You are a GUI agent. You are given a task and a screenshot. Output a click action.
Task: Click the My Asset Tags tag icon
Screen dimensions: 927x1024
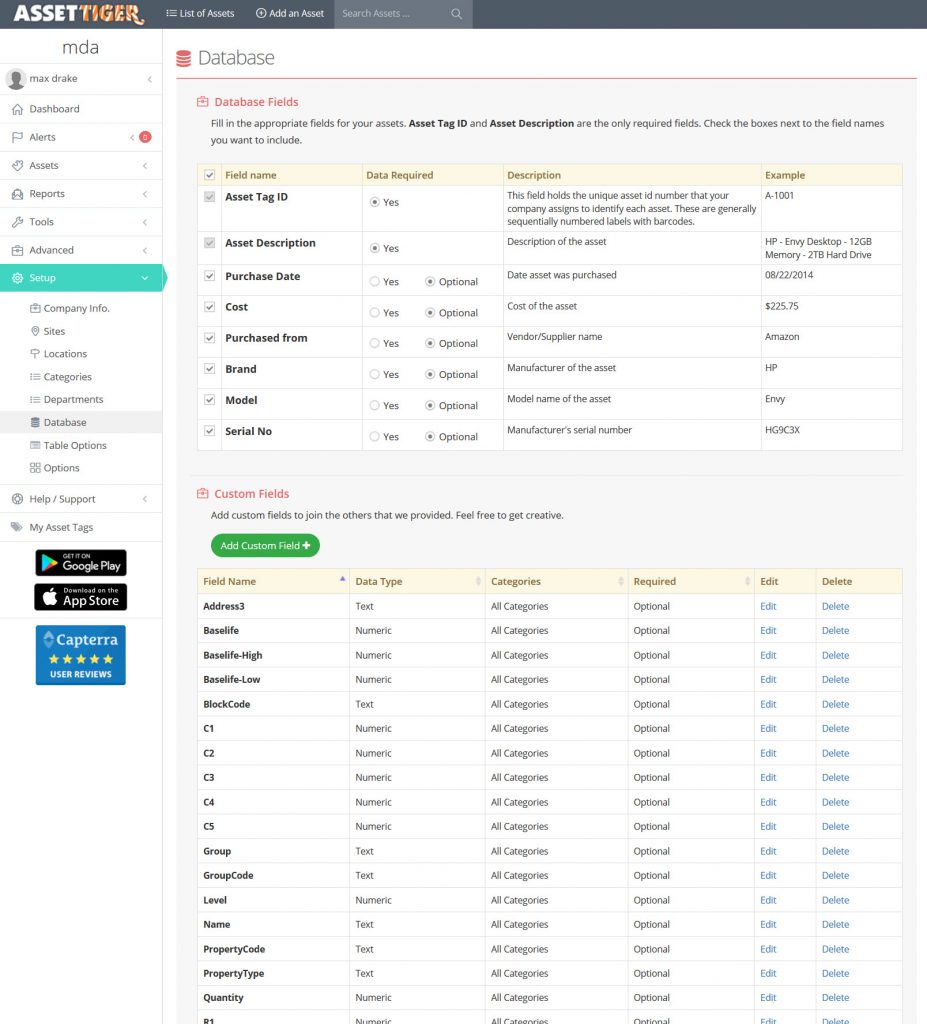(x=17, y=527)
